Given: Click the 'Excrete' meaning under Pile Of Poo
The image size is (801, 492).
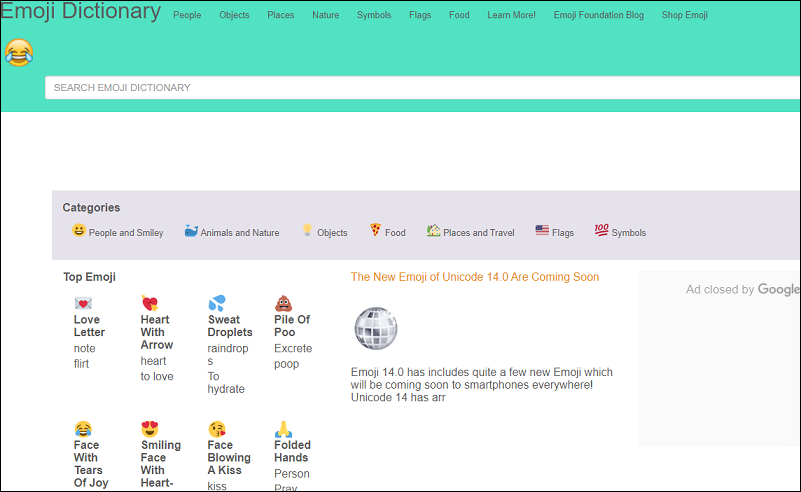Looking at the screenshot, I should pos(293,348).
